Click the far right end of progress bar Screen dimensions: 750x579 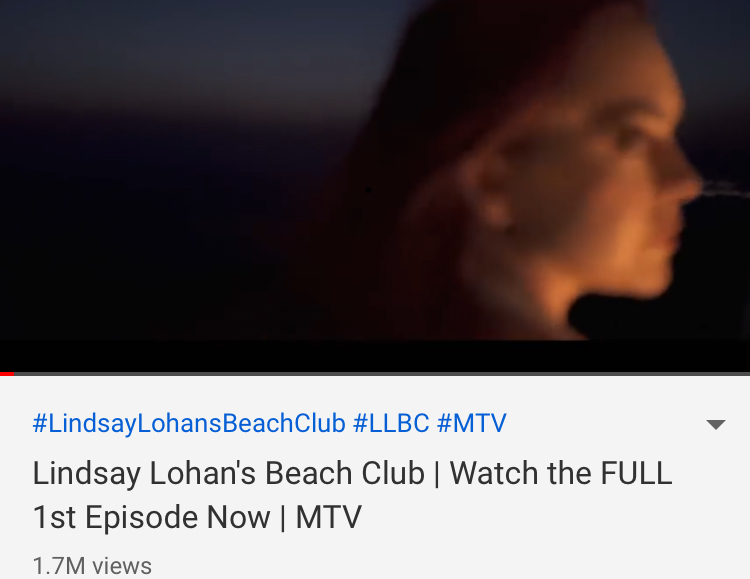[746, 374]
